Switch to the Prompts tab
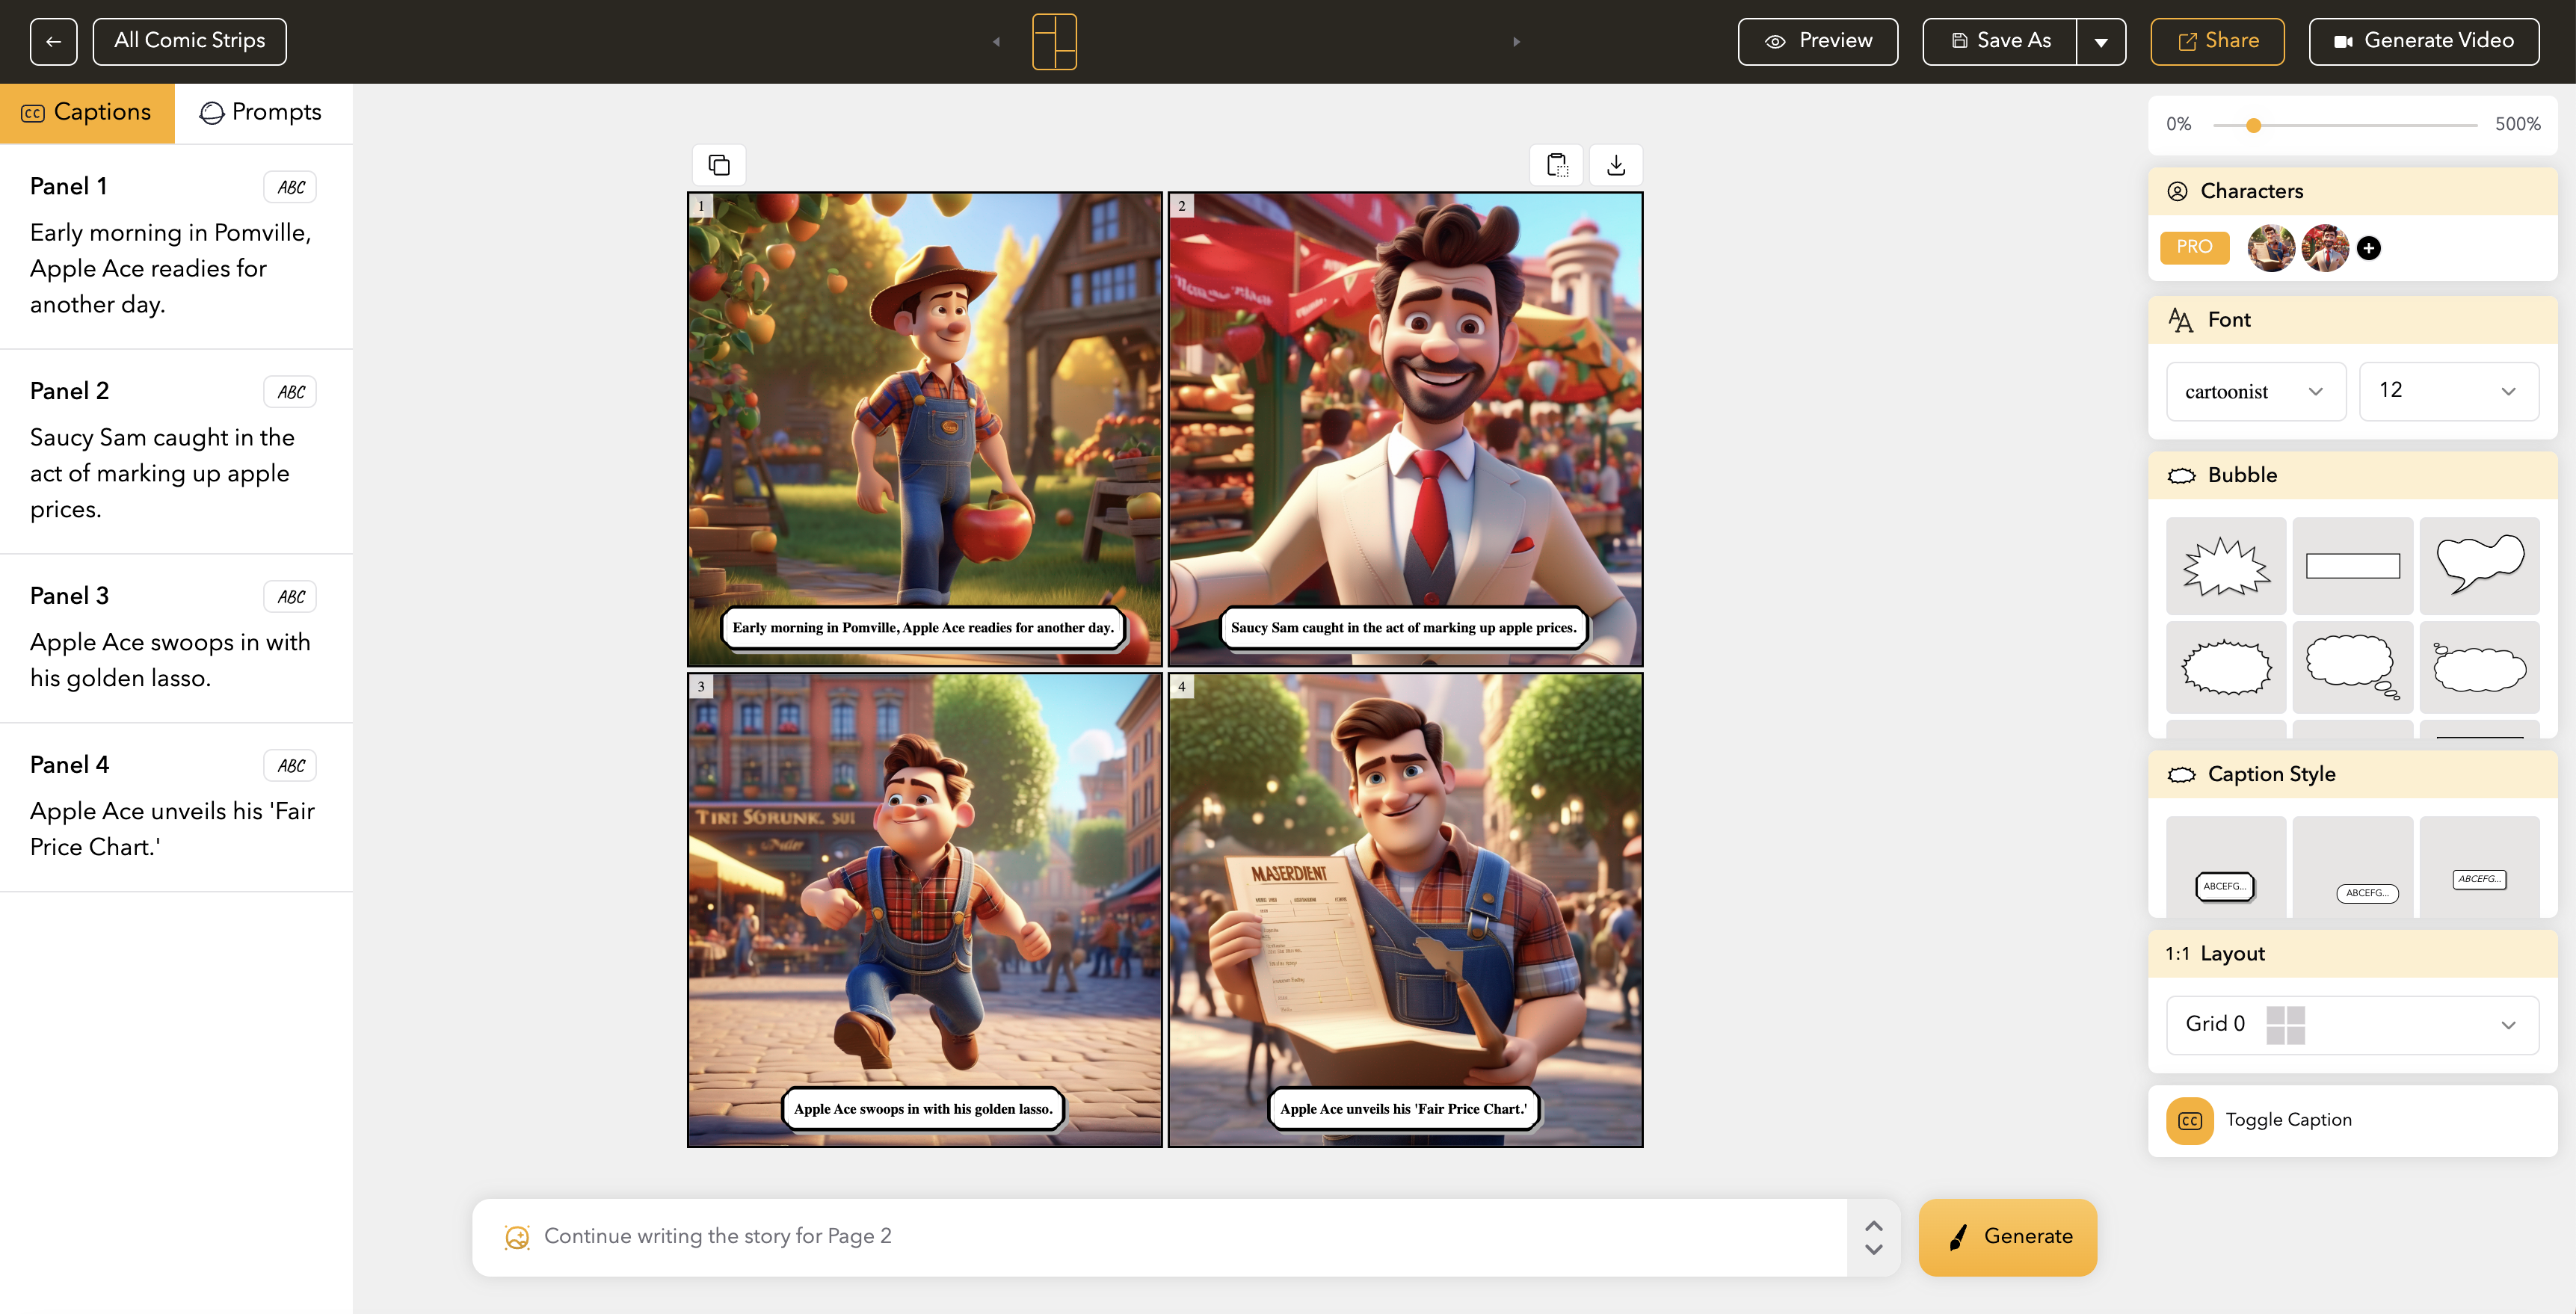This screenshot has height=1314, width=2576. 262,112
